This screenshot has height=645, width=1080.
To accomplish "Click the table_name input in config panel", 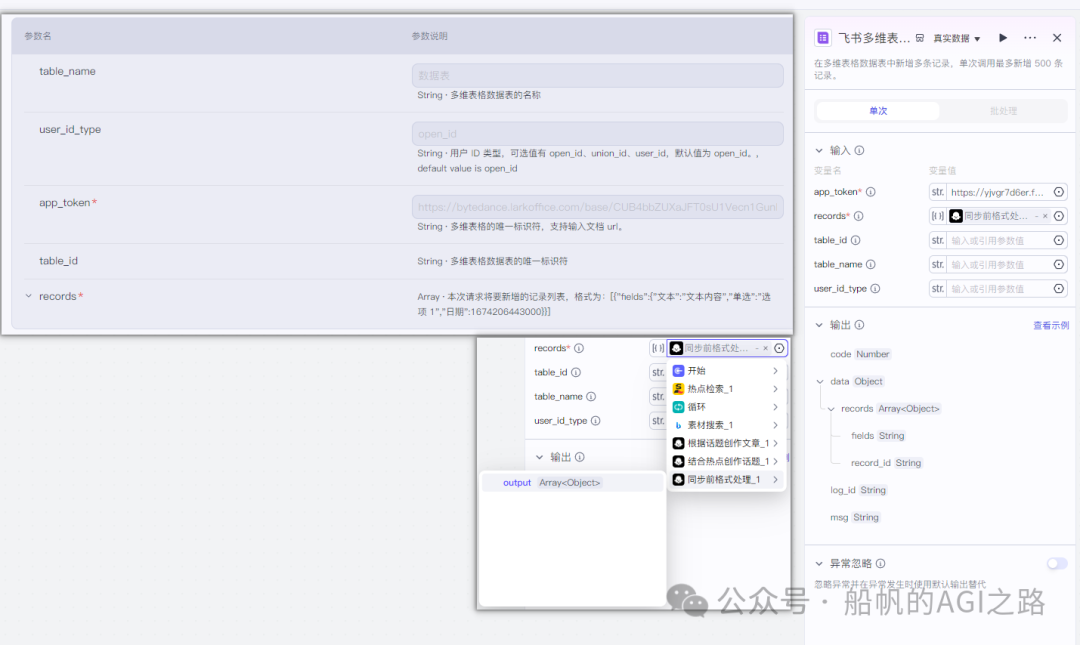I will coord(999,265).
